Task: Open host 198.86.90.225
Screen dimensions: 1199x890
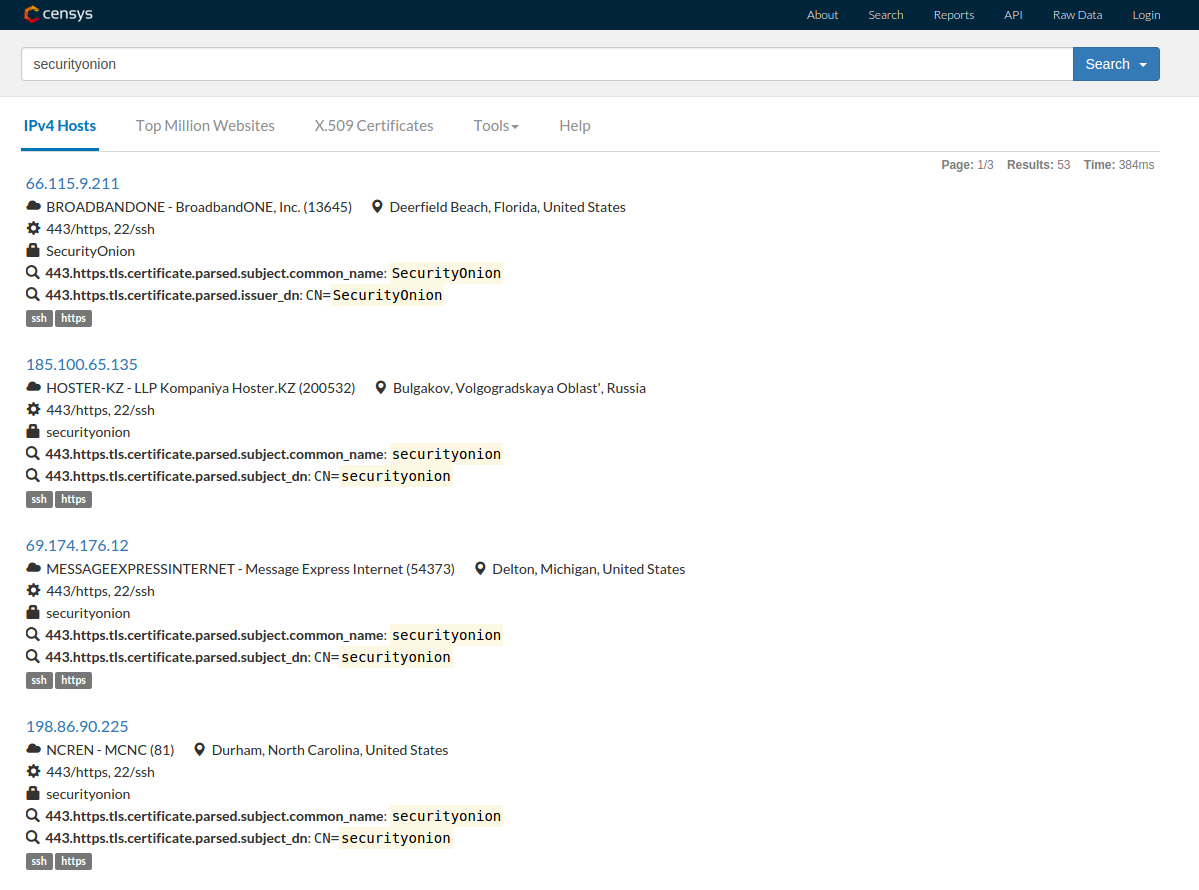Action: (77, 726)
